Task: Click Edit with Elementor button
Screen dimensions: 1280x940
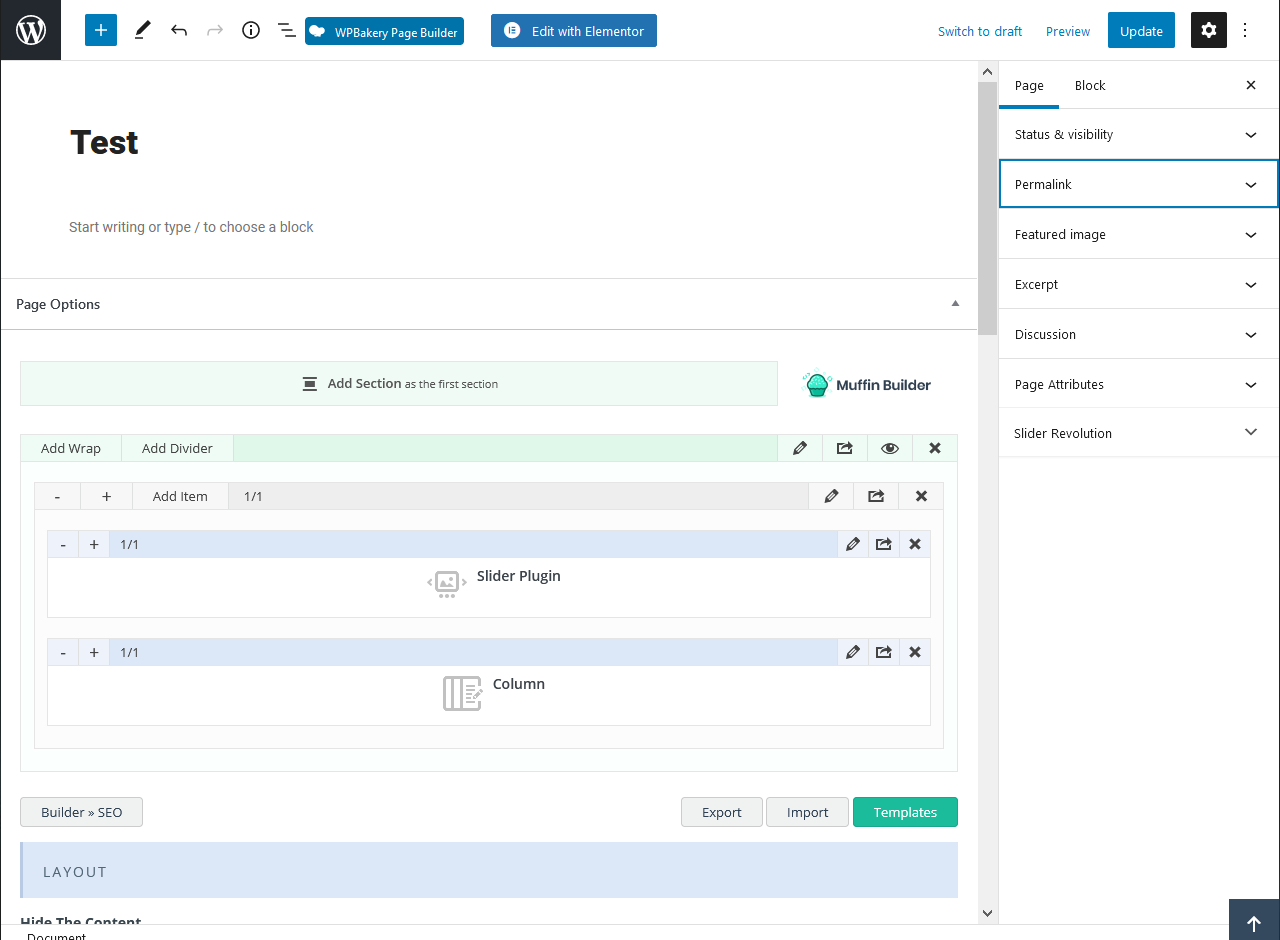Action: (574, 31)
